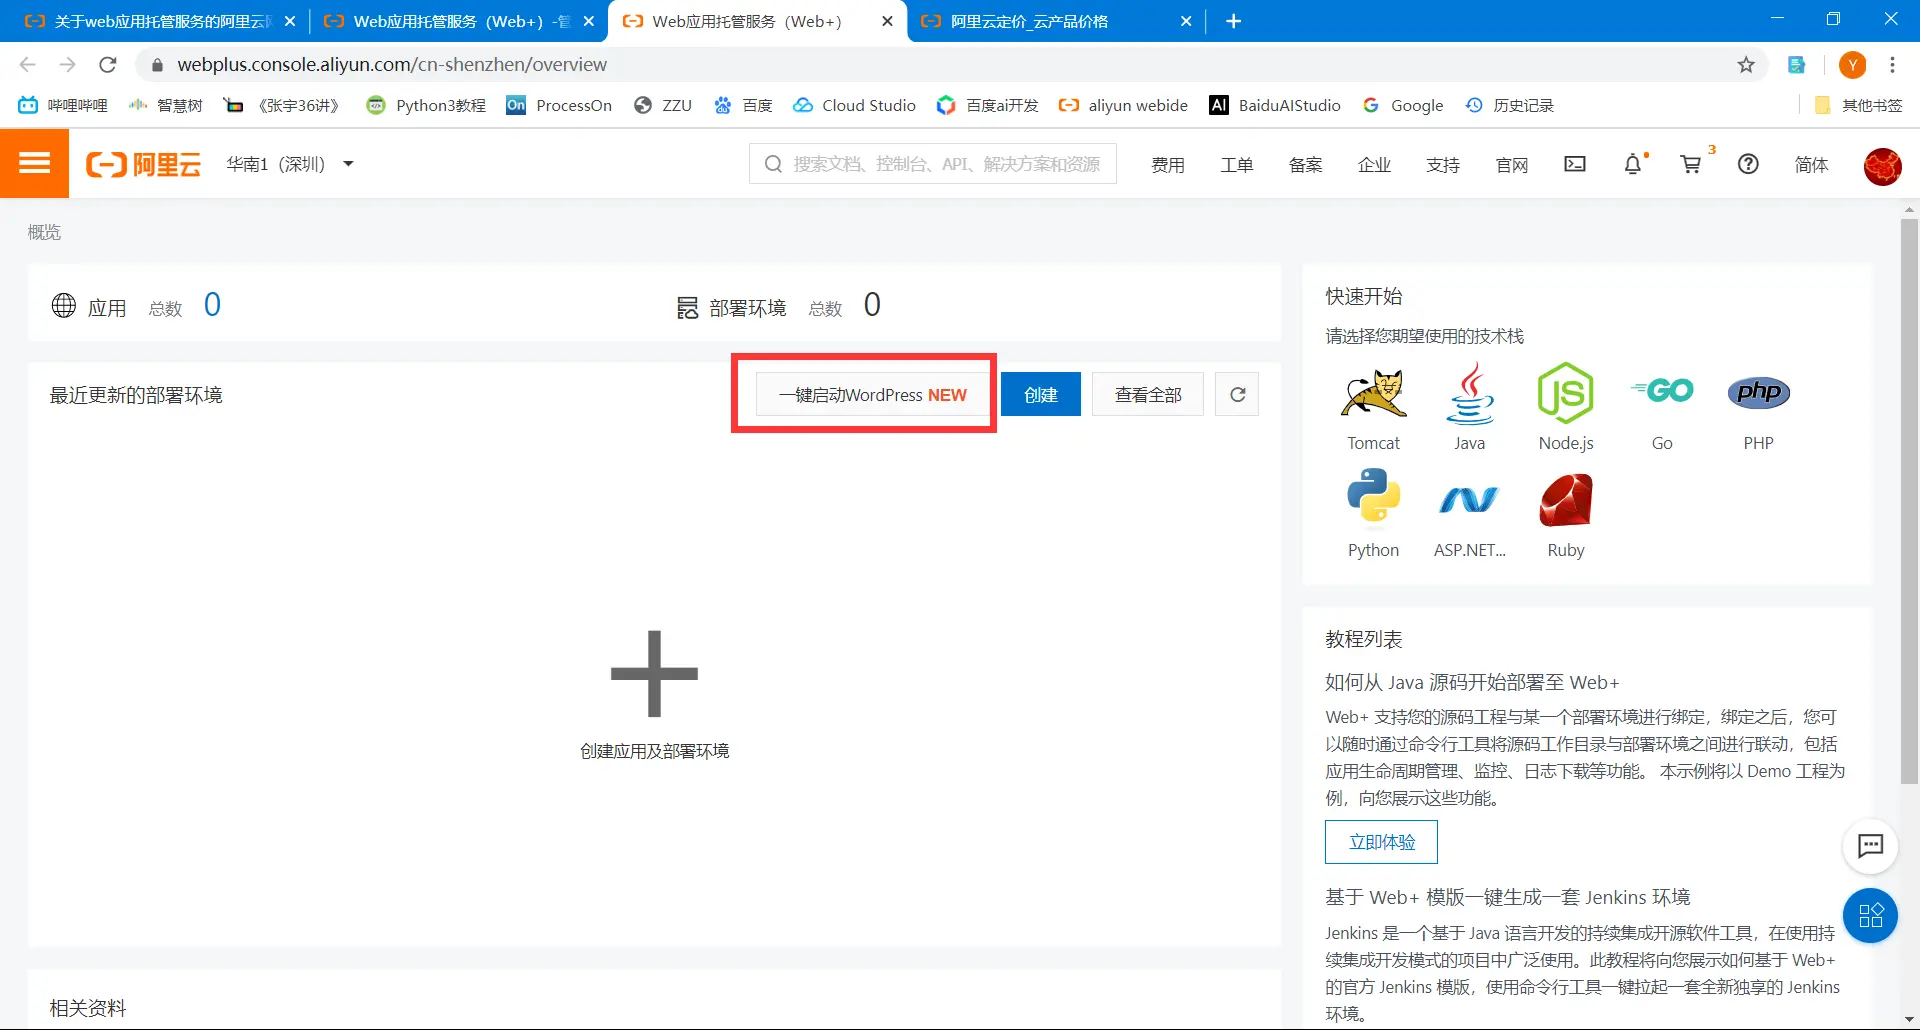The height and width of the screenshot is (1030, 1920).
Task: Open the 如何从 Java 源码开始部署至 Web+ tutorial
Action: coord(1472,682)
